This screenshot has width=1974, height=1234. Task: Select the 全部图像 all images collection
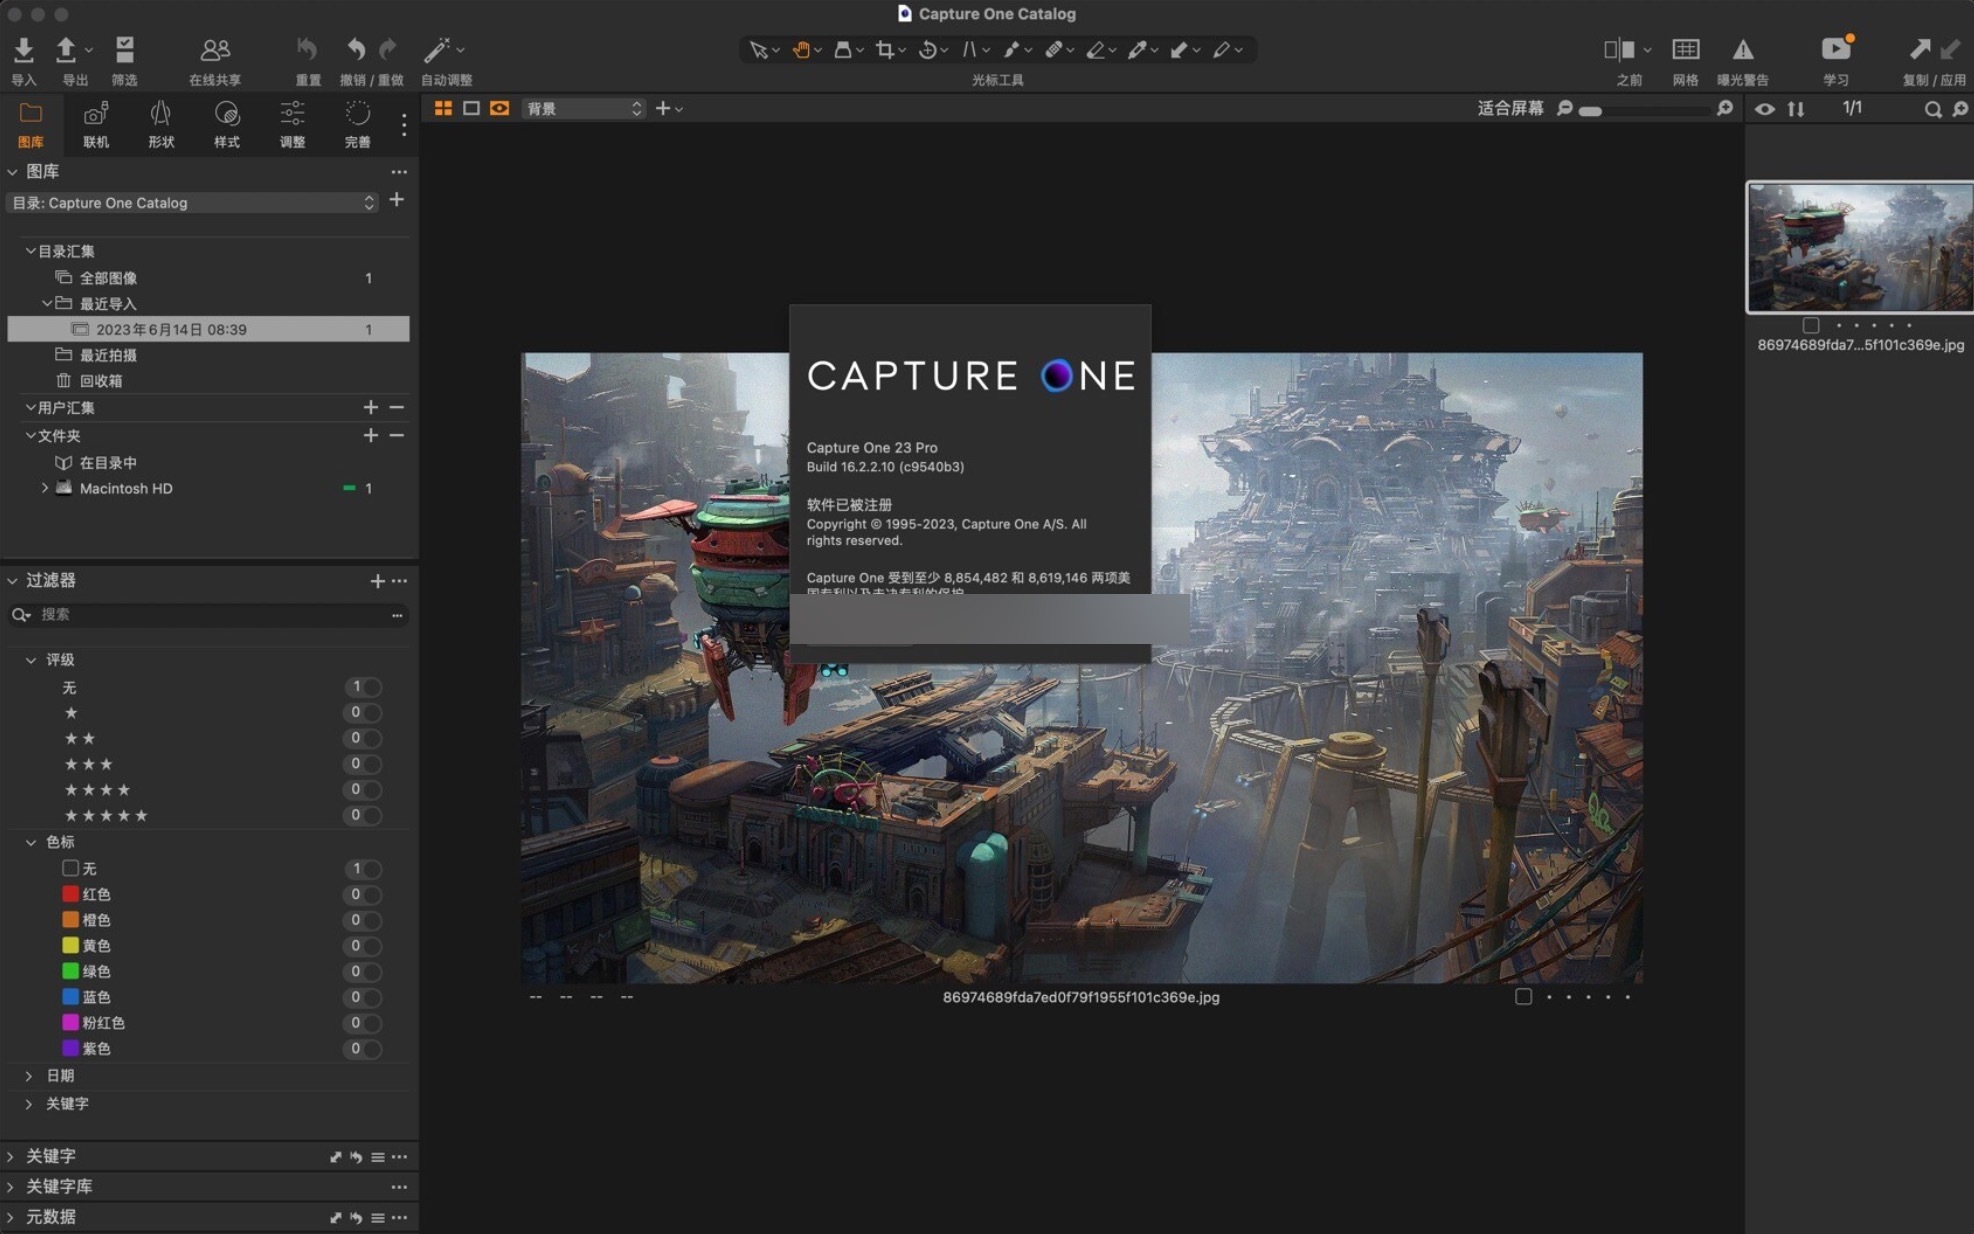[x=208, y=278]
